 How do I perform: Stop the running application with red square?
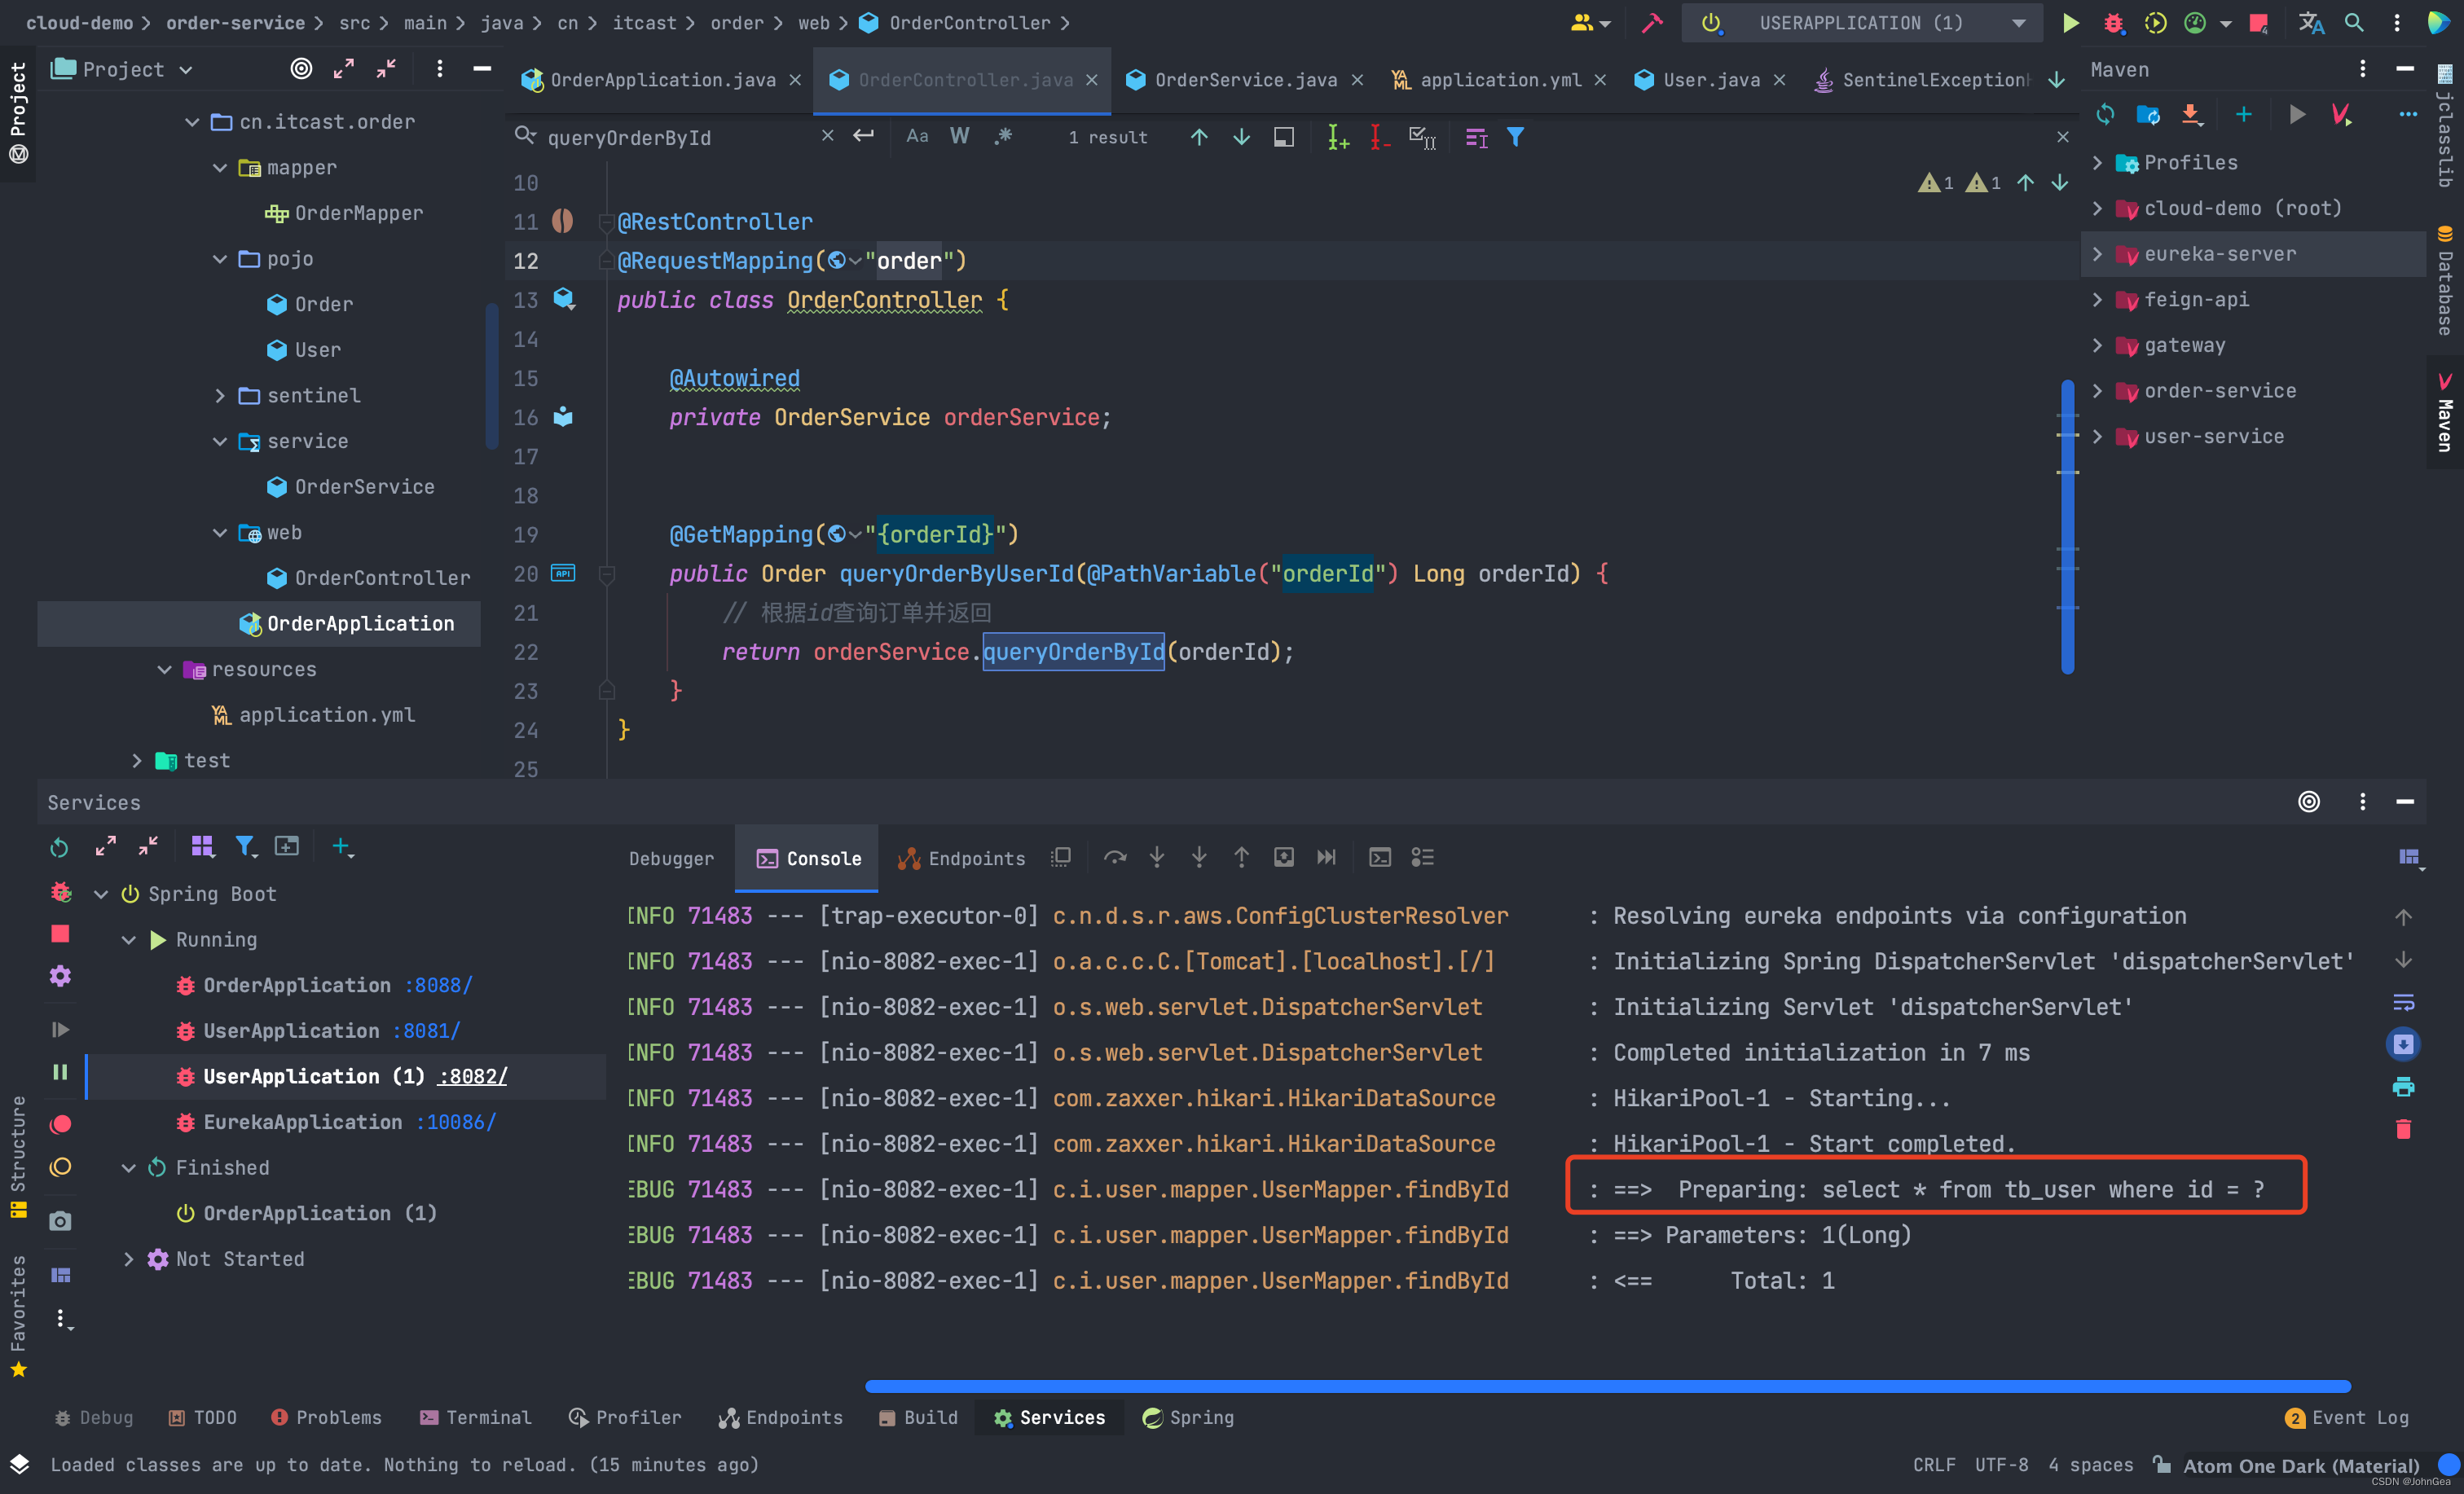tap(2258, 23)
